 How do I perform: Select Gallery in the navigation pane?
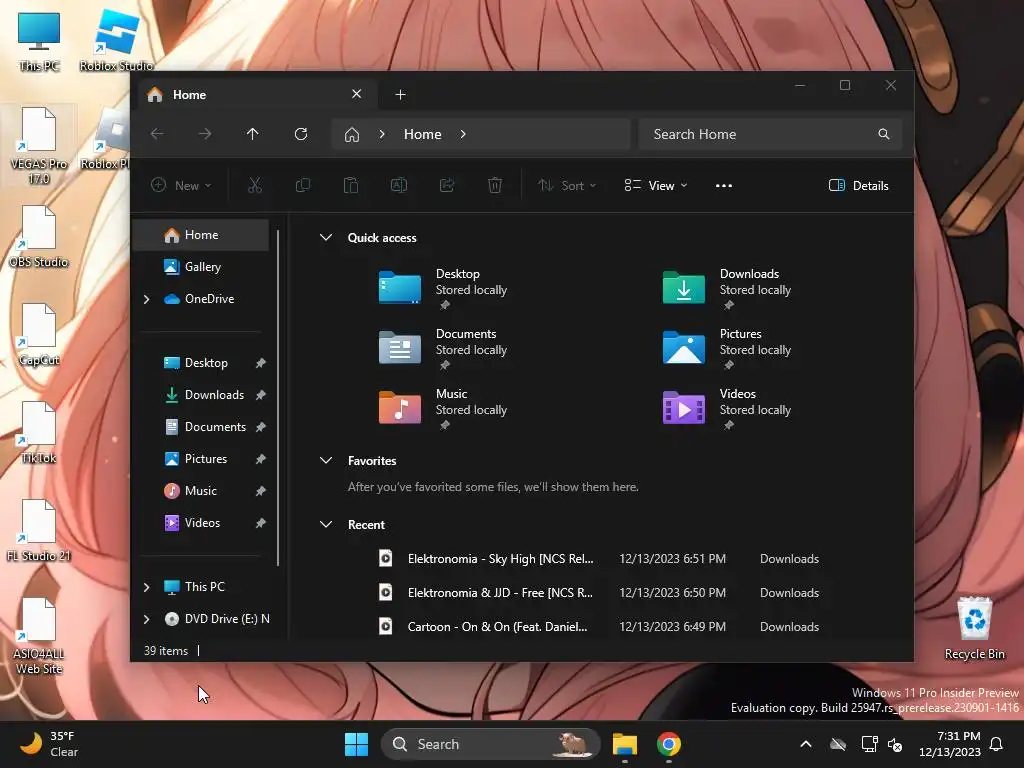201,267
